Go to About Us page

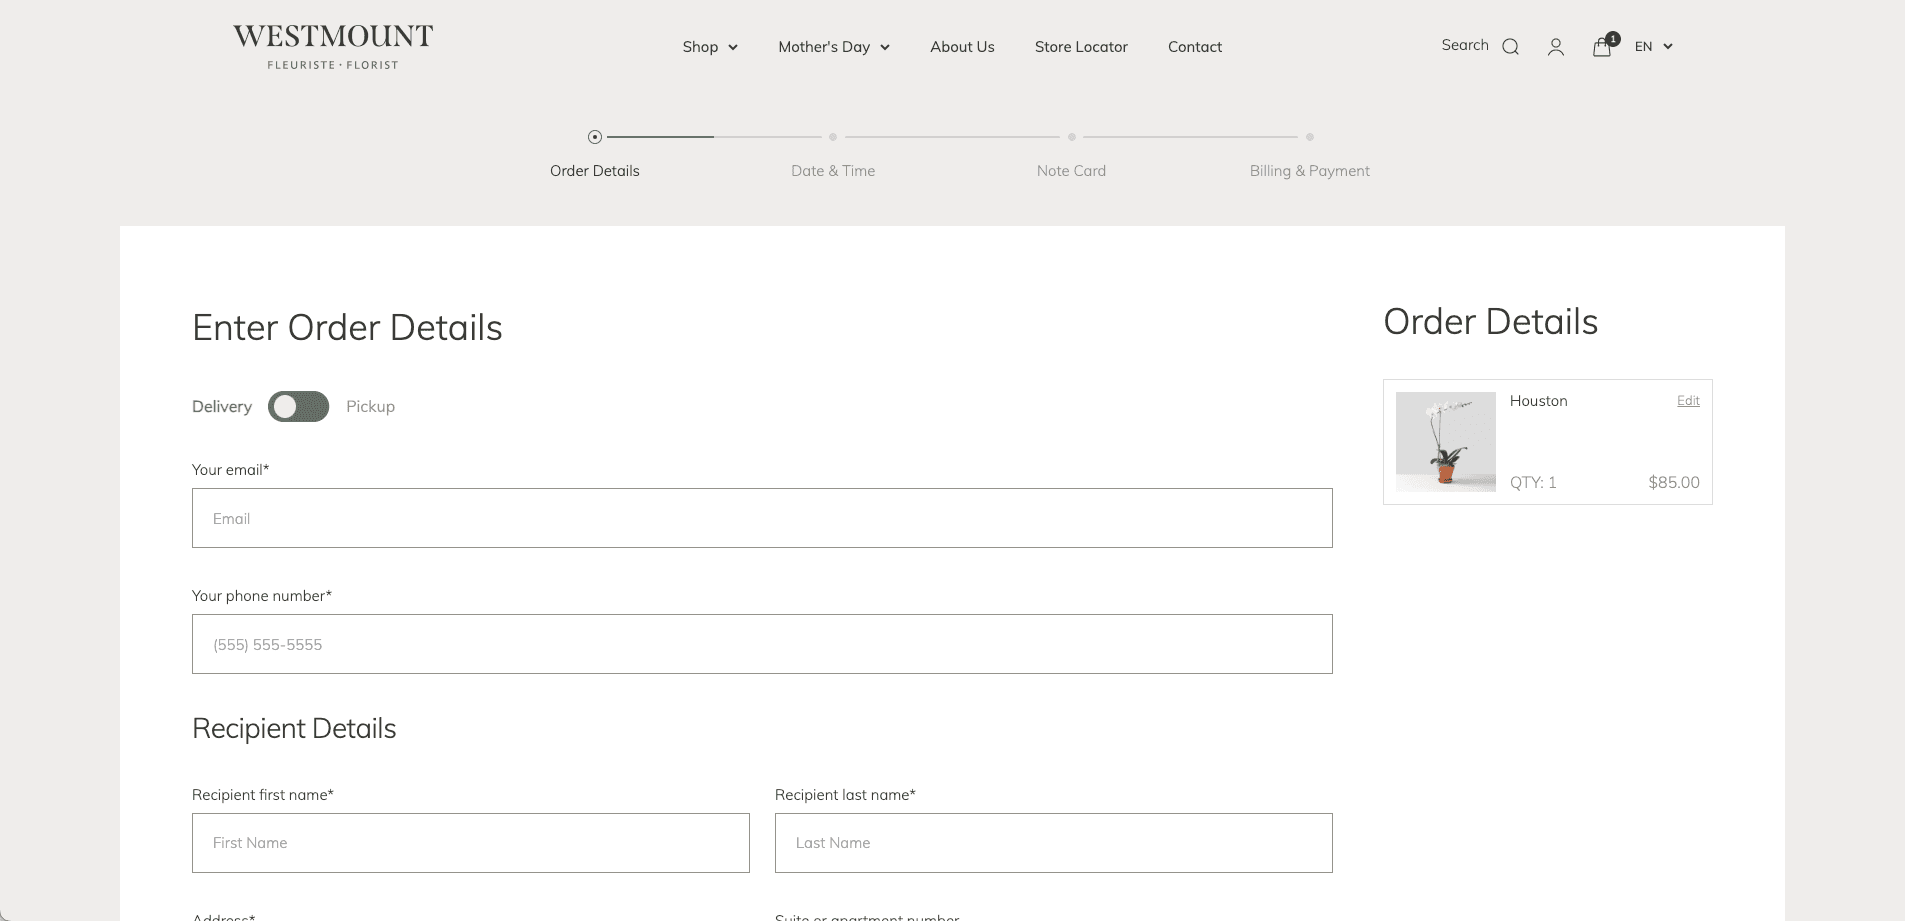coord(962,47)
